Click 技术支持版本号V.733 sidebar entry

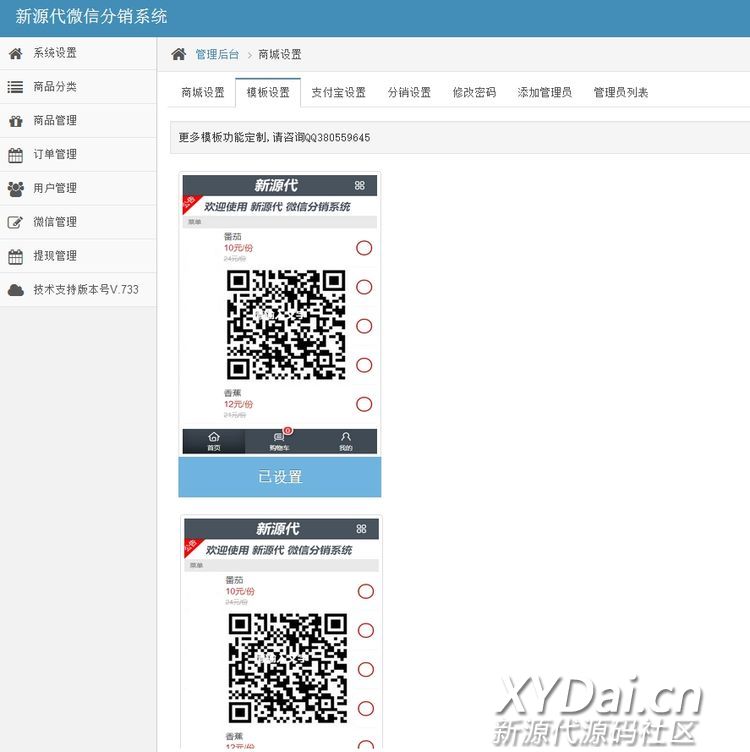coord(78,290)
